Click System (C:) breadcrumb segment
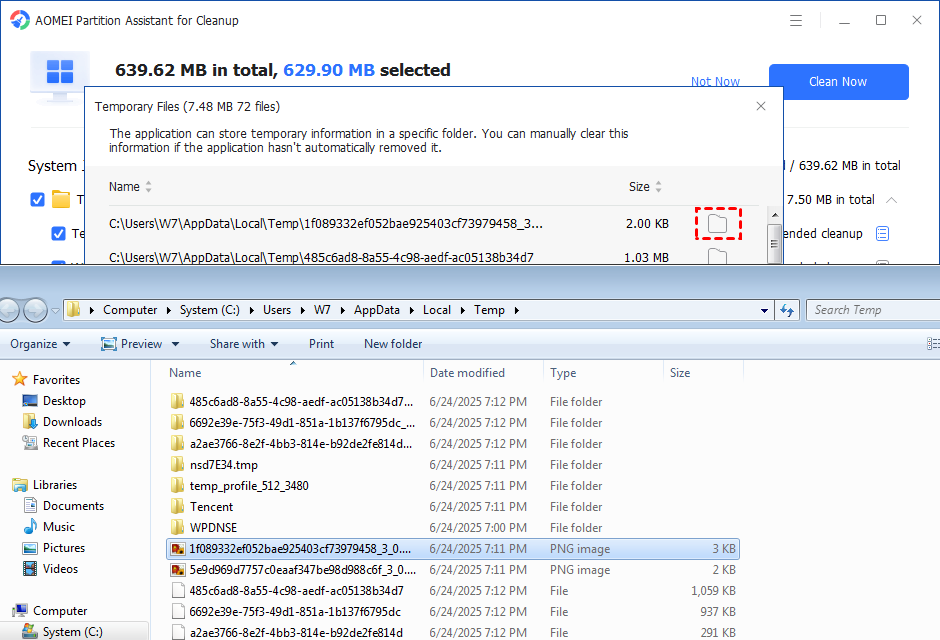This screenshot has width=940, height=640. tap(210, 310)
